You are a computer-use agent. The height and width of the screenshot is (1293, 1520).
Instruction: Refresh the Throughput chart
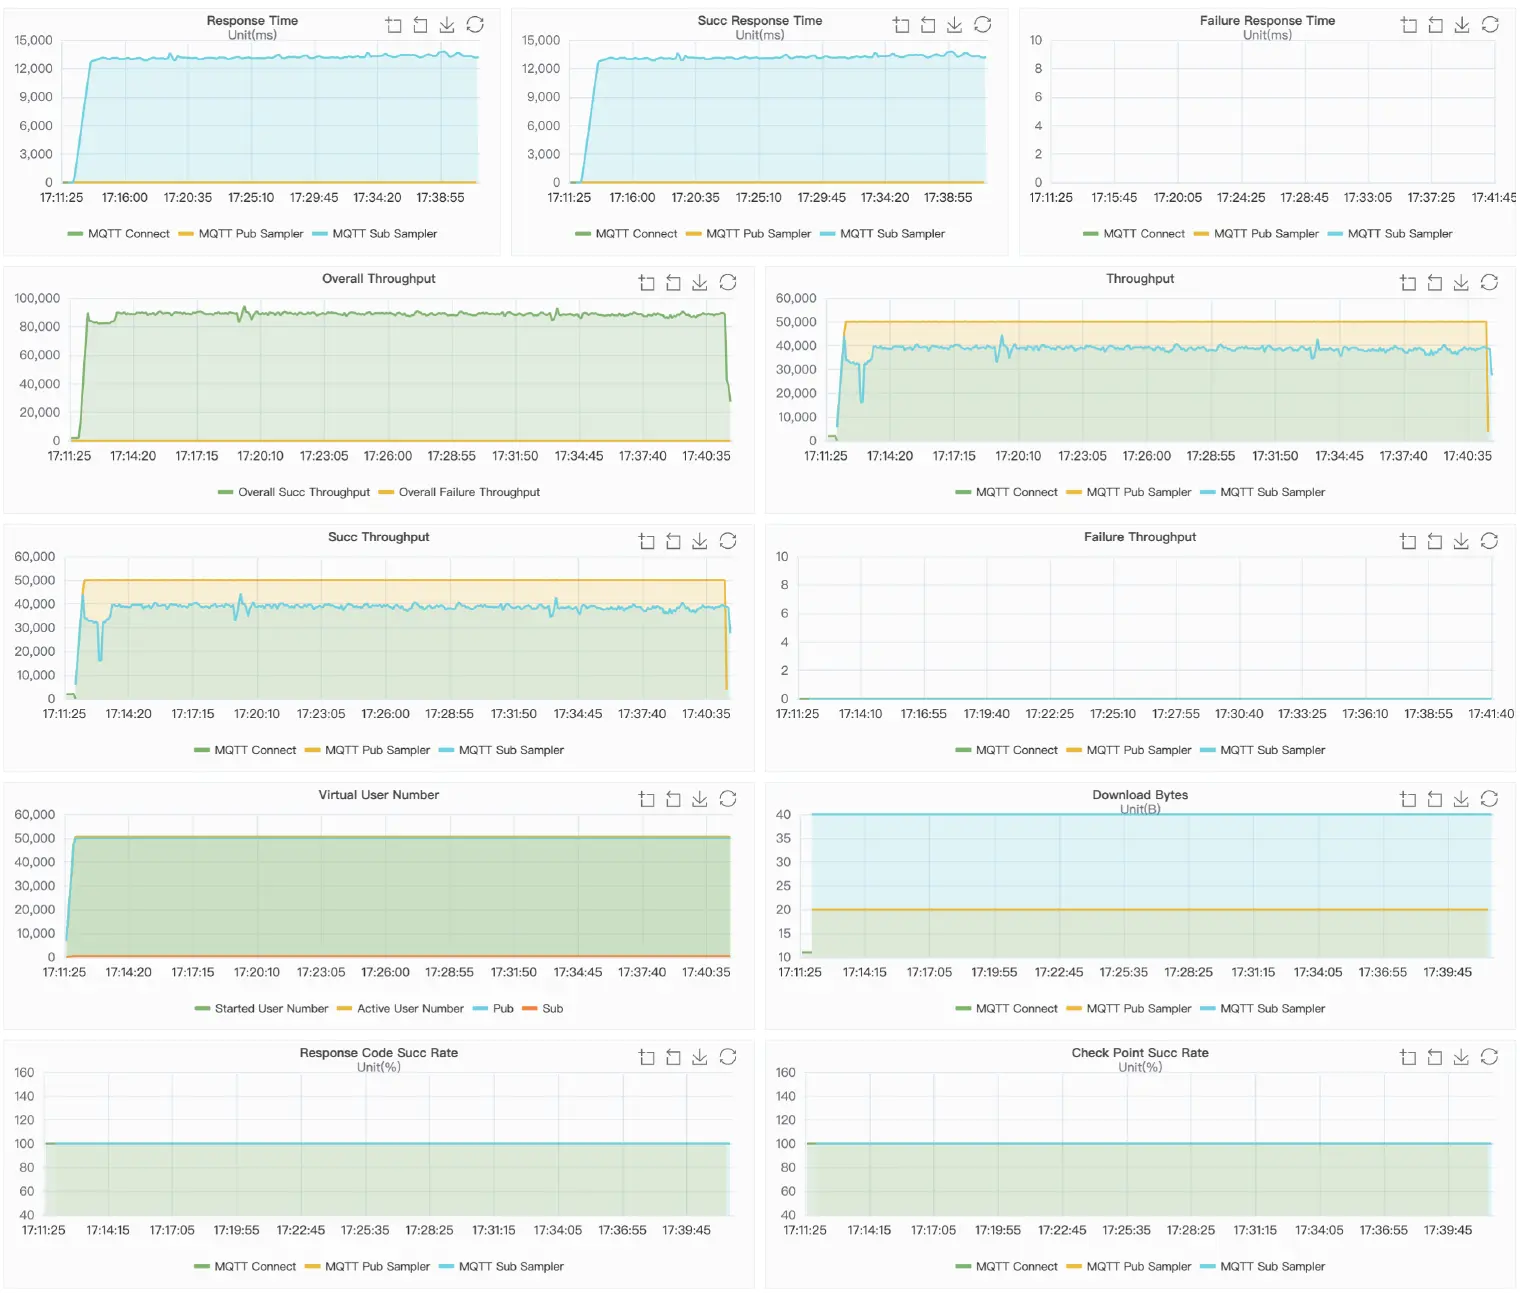pyautogui.click(x=1489, y=283)
